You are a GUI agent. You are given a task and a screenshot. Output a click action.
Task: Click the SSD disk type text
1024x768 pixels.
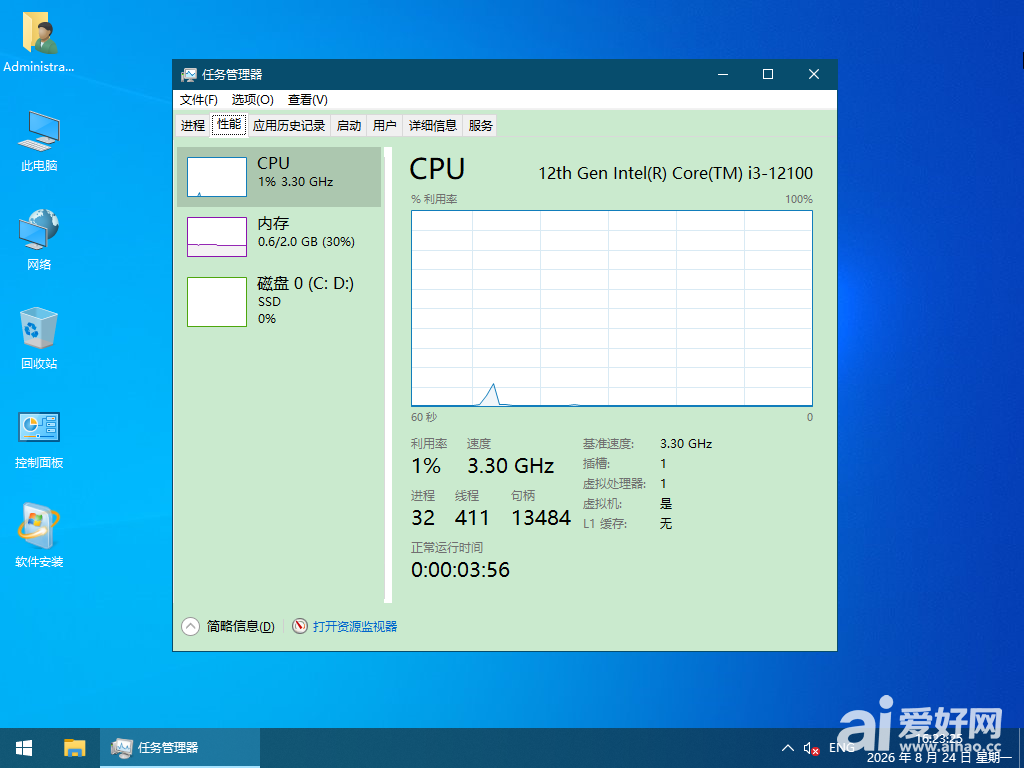coord(269,302)
